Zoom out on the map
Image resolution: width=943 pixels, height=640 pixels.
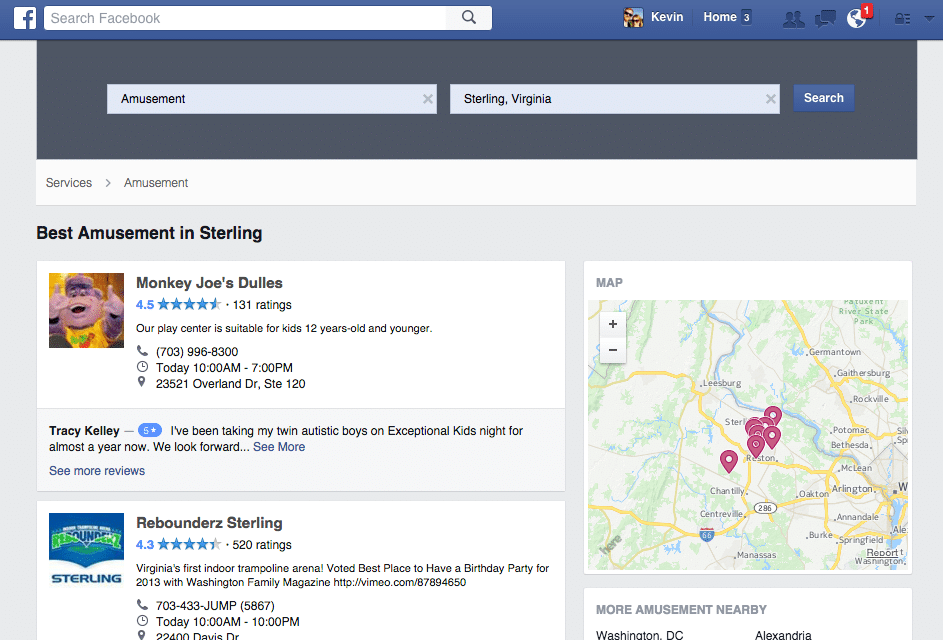pos(613,350)
